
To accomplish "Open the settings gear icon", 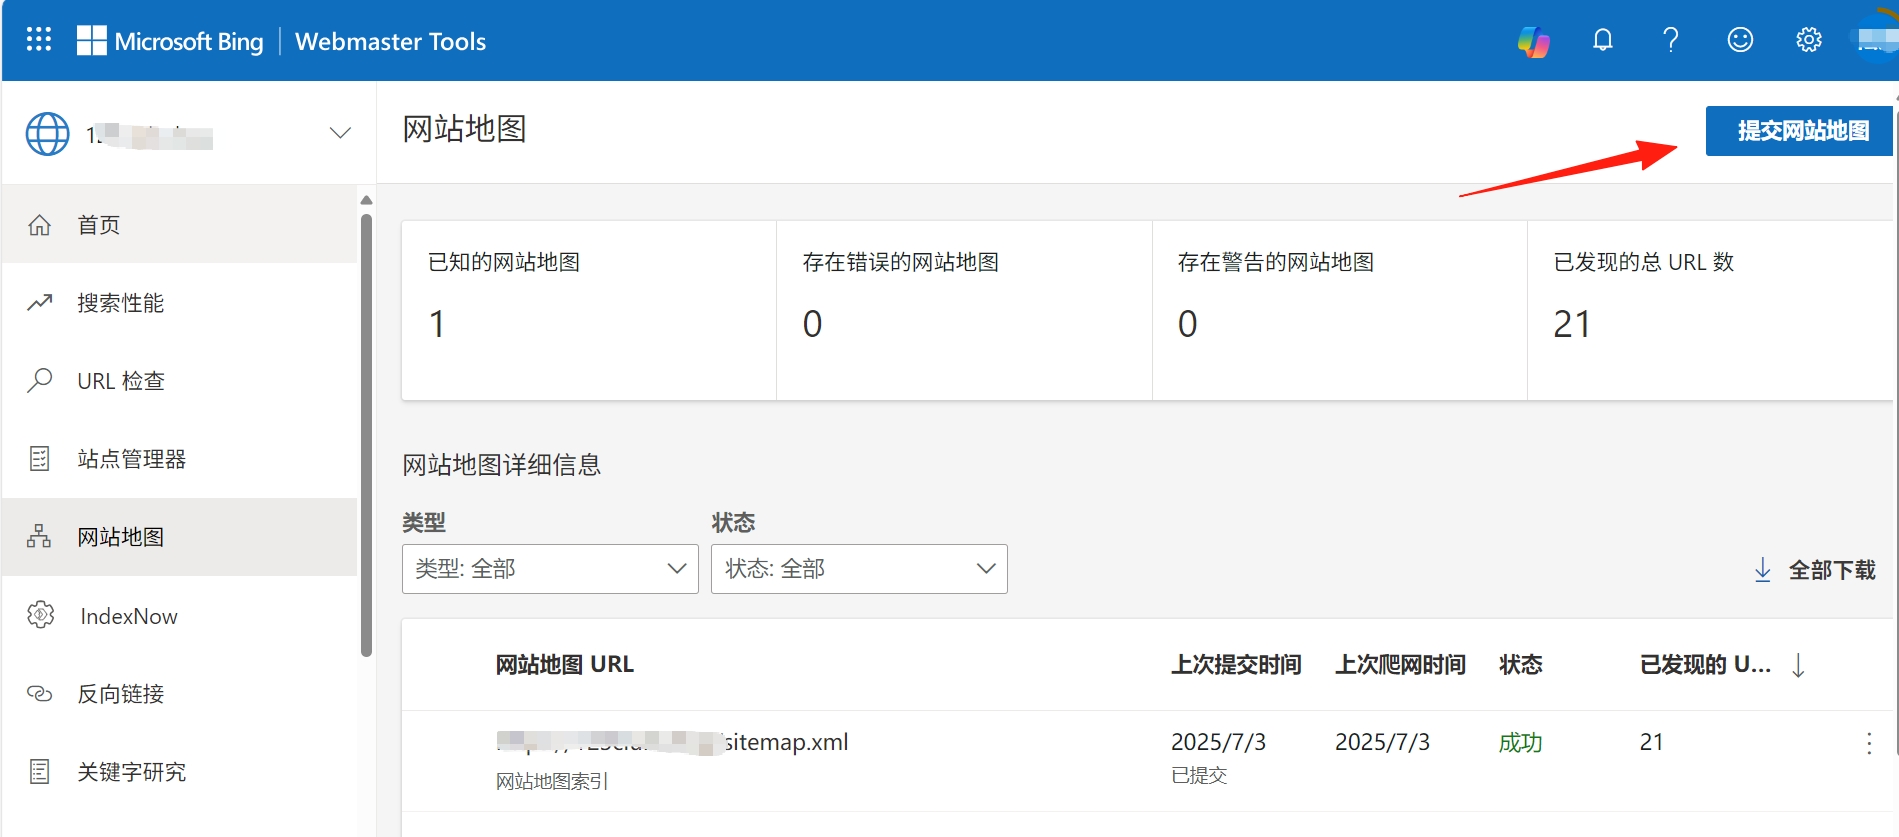I will click(x=1808, y=40).
